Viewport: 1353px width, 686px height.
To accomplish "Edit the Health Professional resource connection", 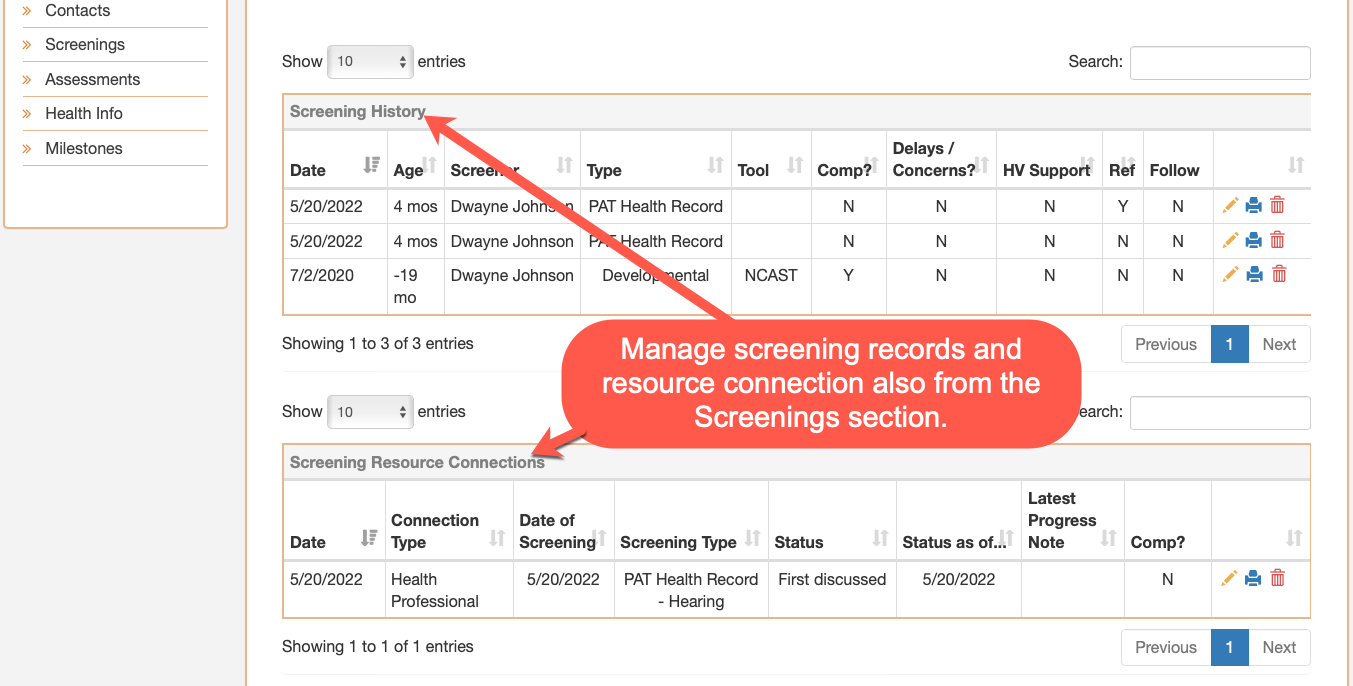I will [1230, 578].
